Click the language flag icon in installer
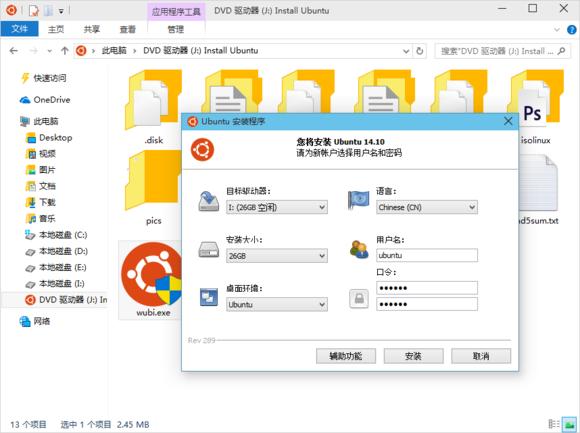Image resolution: width=580 pixels, height=433 pixels. click(x=358, y=200)
